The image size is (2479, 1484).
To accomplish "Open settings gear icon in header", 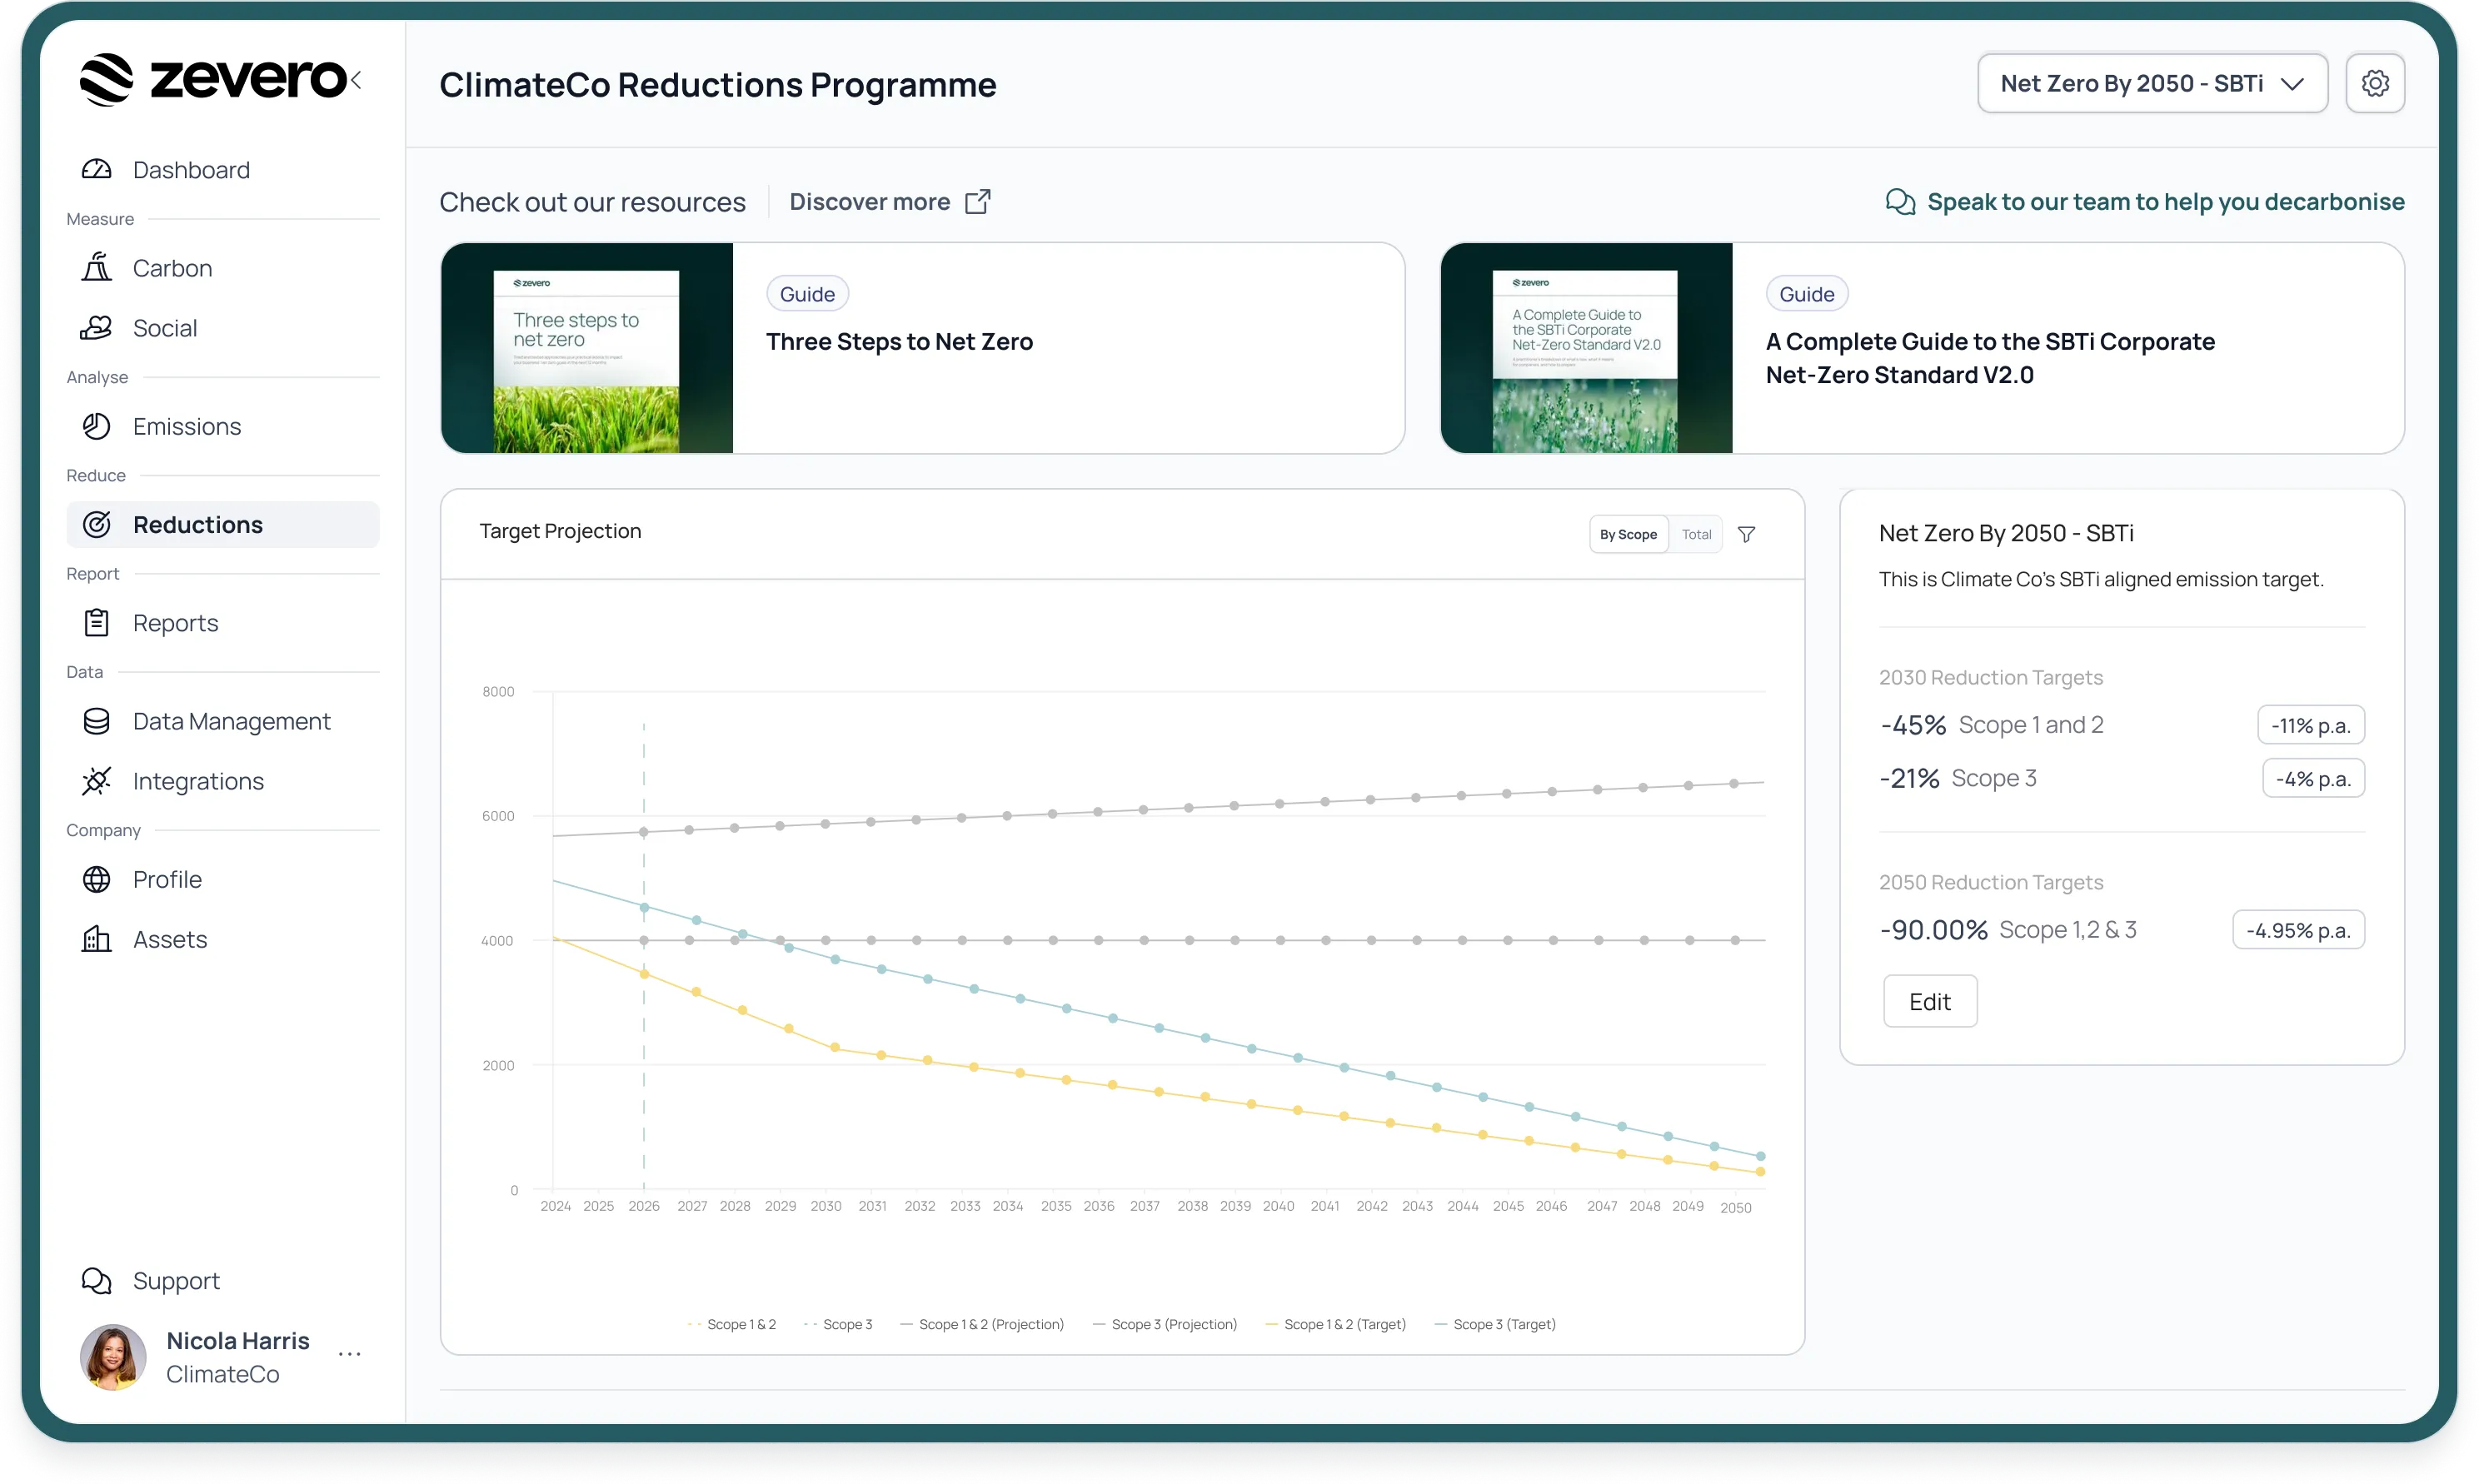I will coord(2375,83).
